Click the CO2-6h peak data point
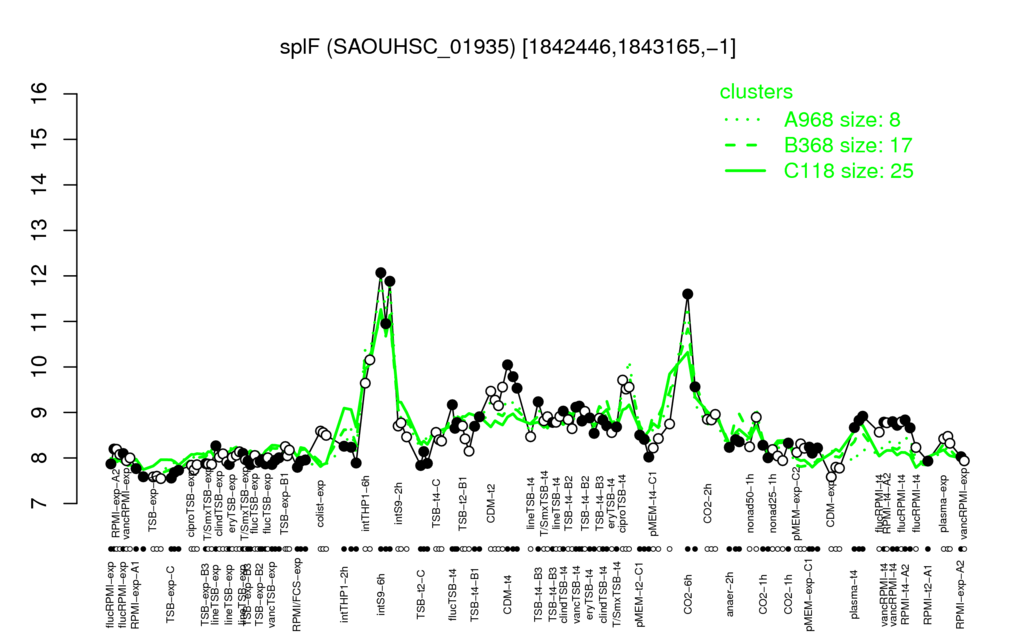The width and height of the screenshot is (1024, 640). pyautogui.click(x=688, y=294)
